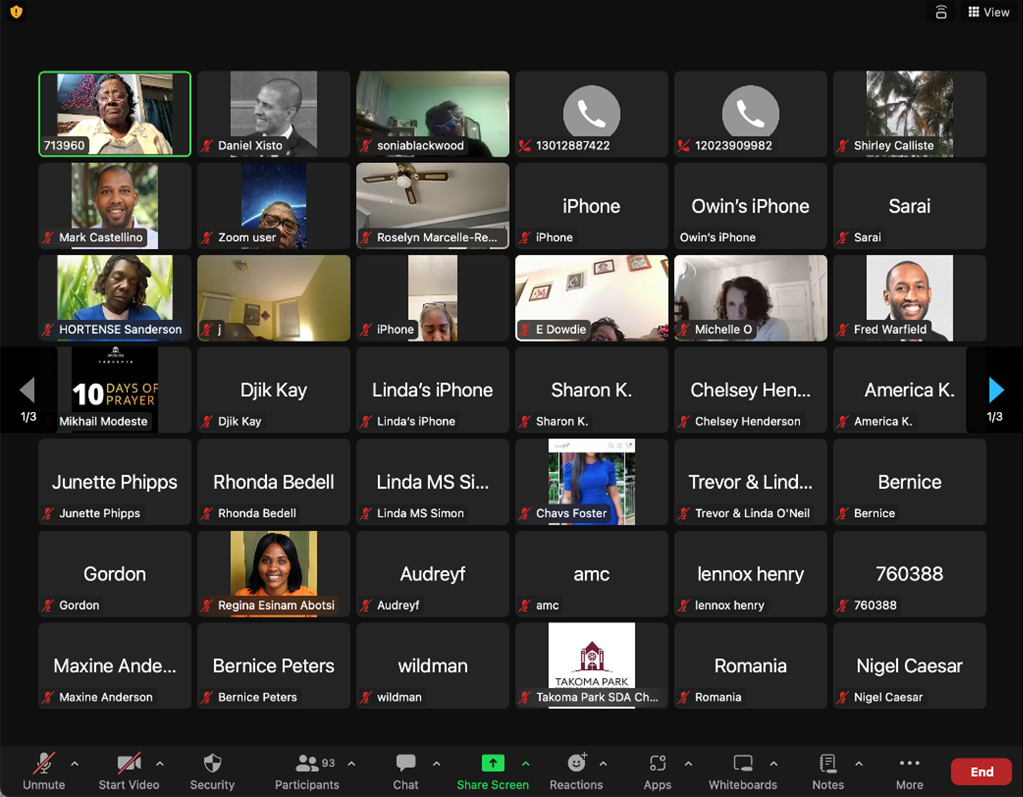Screen dimensions: 1023x797
Task: Click the green Share Screen icon
Action: tap(493, 764)
